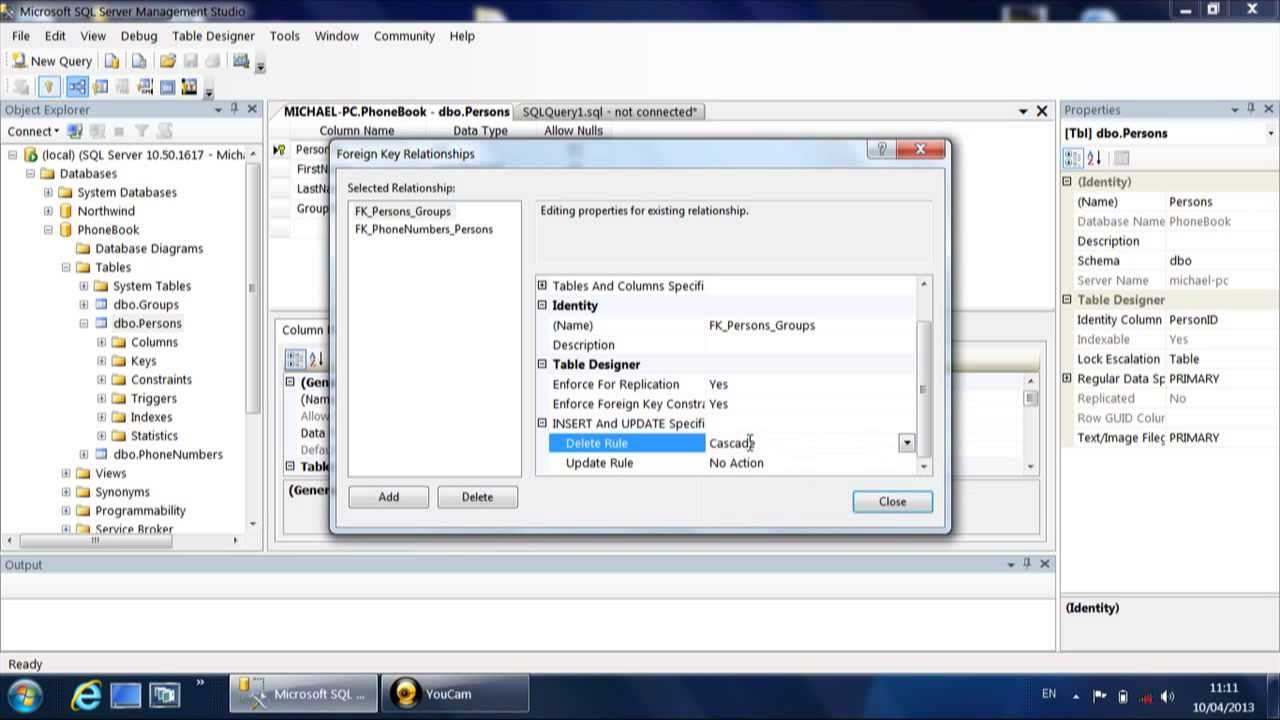Collapse the Identity section in dialog

[x=542, y=305]
